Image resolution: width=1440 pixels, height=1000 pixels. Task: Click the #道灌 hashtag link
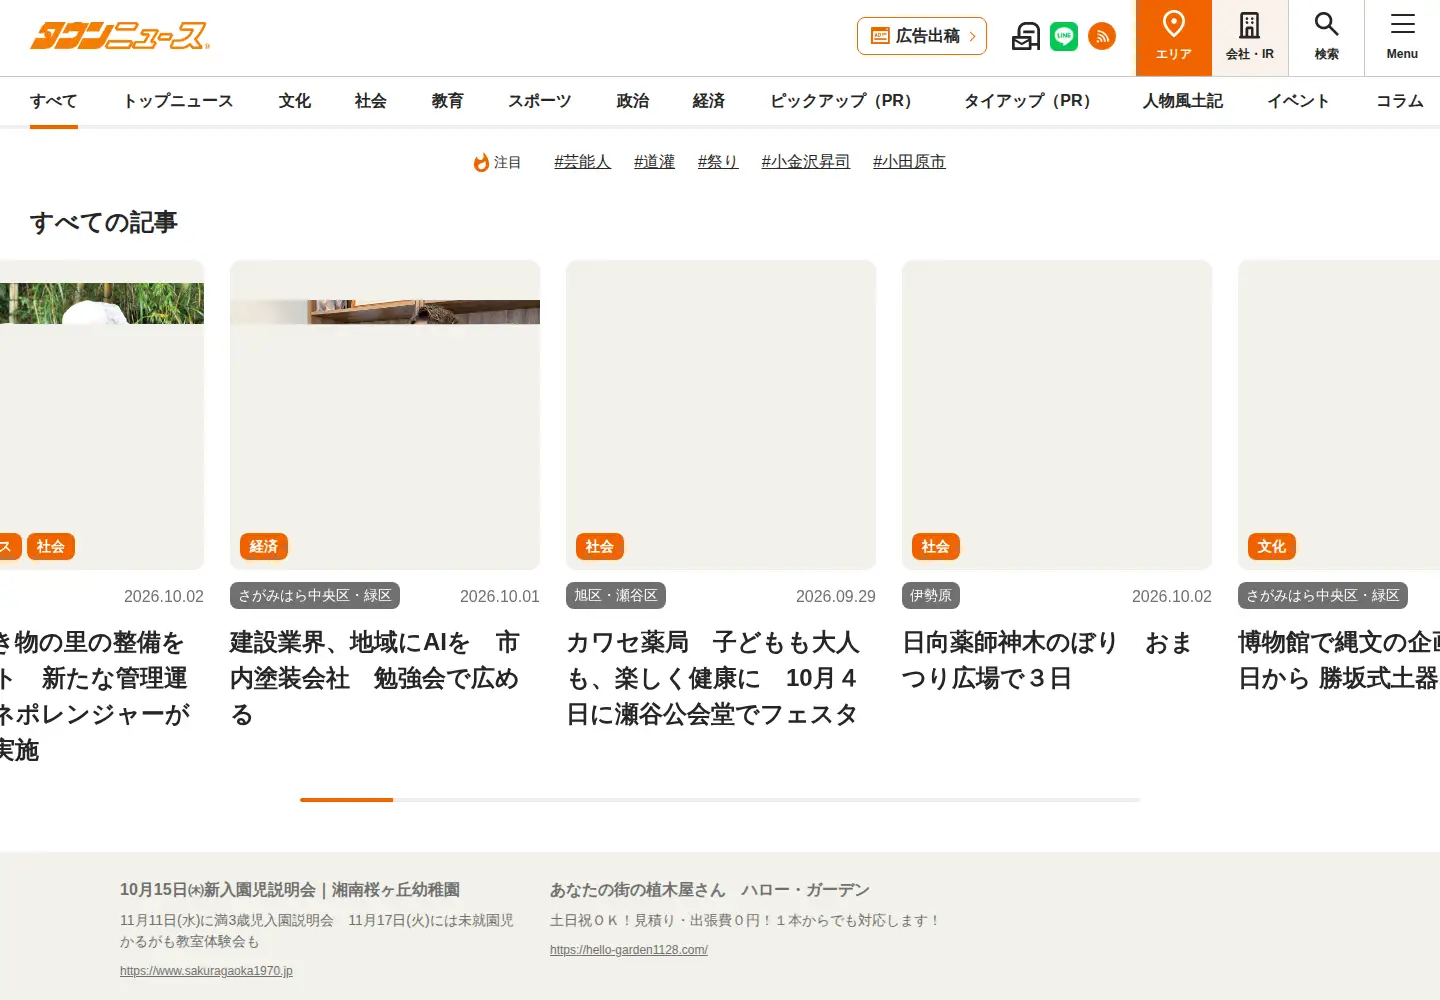655,161
